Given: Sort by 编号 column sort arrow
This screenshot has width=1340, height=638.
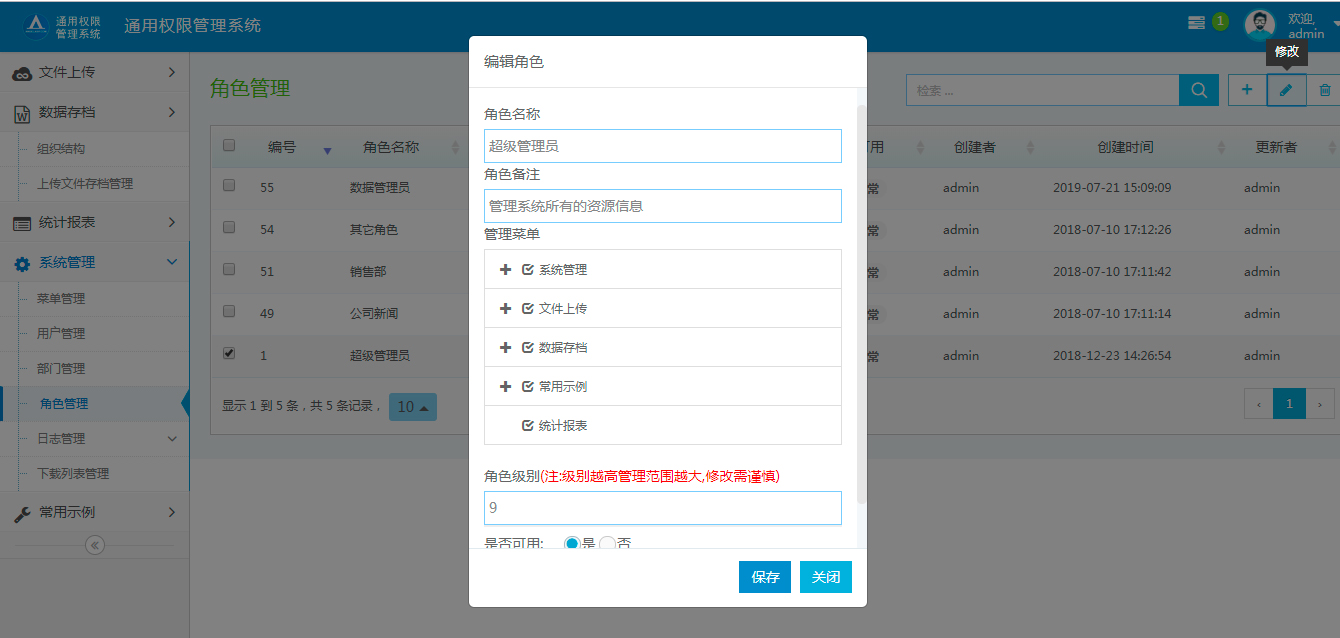Looking at the screenshot, I should tap(328, 151).
